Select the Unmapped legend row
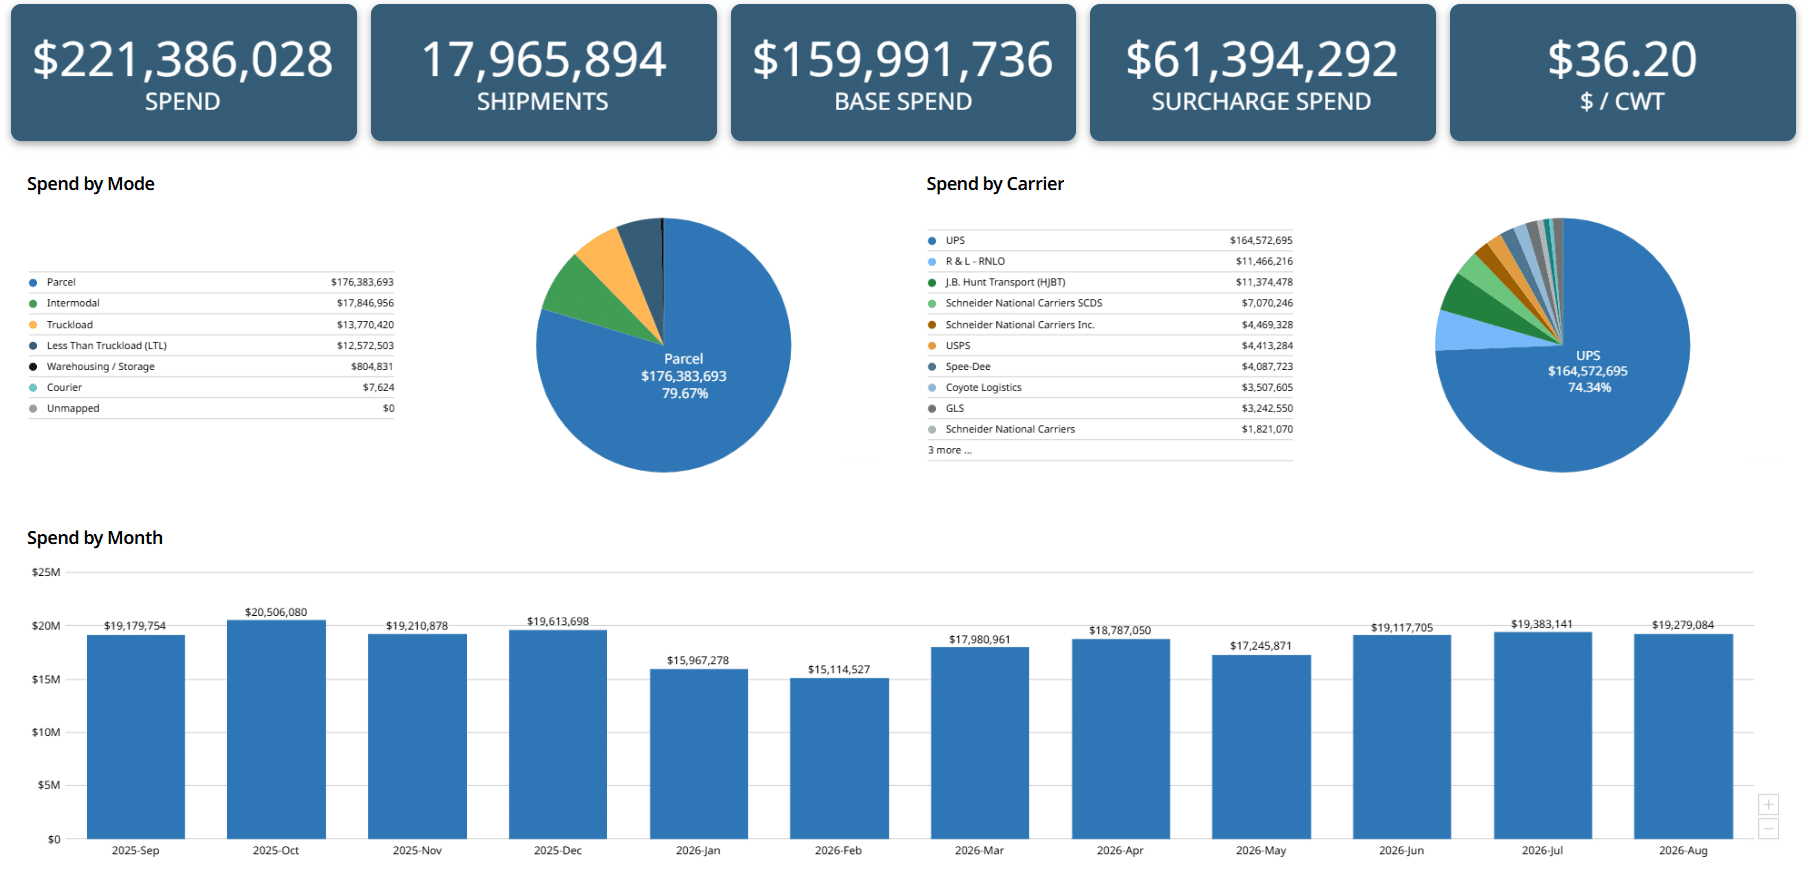Viewport: 1807px width, 870px height. [211, 408]
